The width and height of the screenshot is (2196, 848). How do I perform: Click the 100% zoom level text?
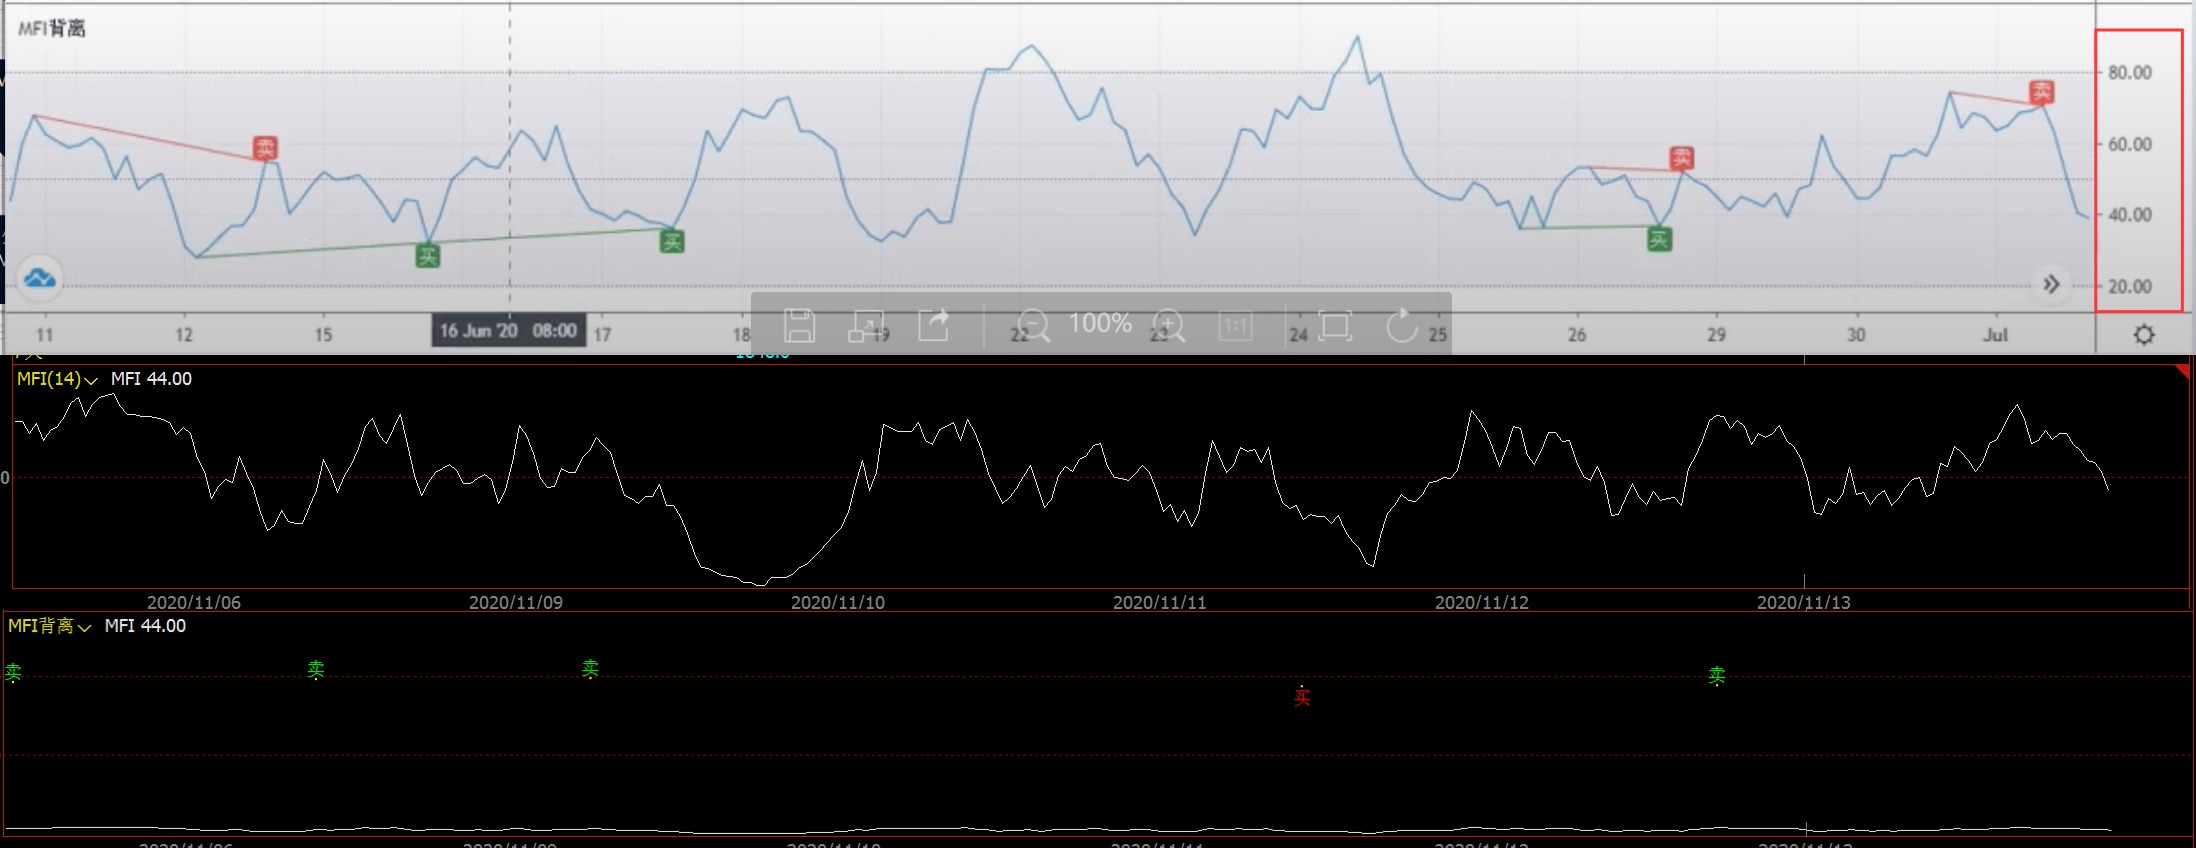1100,323
